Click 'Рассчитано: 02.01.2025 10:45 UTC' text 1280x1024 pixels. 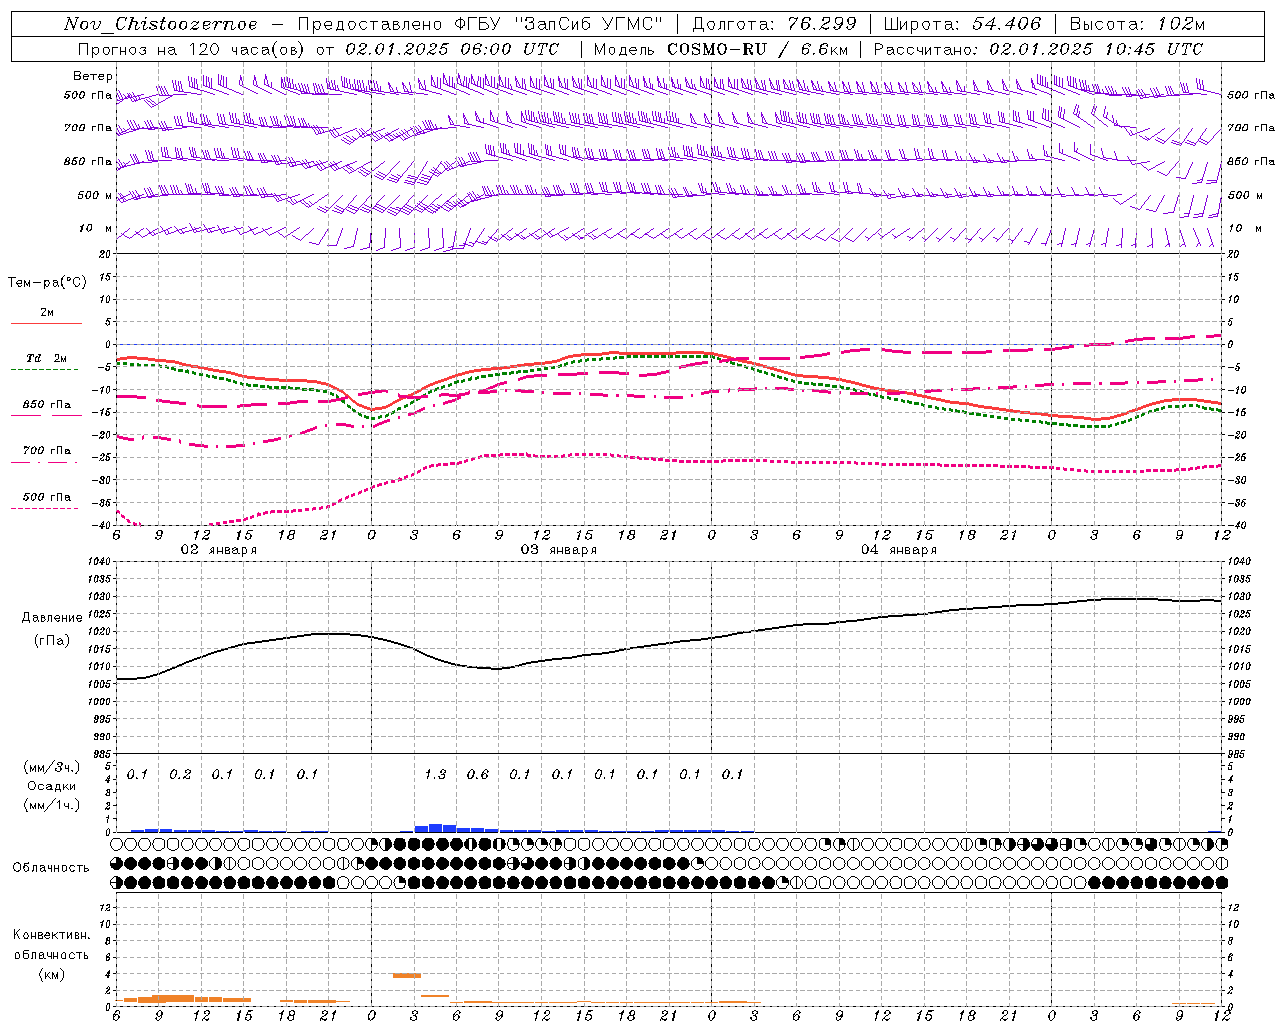(x=1038, y=49)
